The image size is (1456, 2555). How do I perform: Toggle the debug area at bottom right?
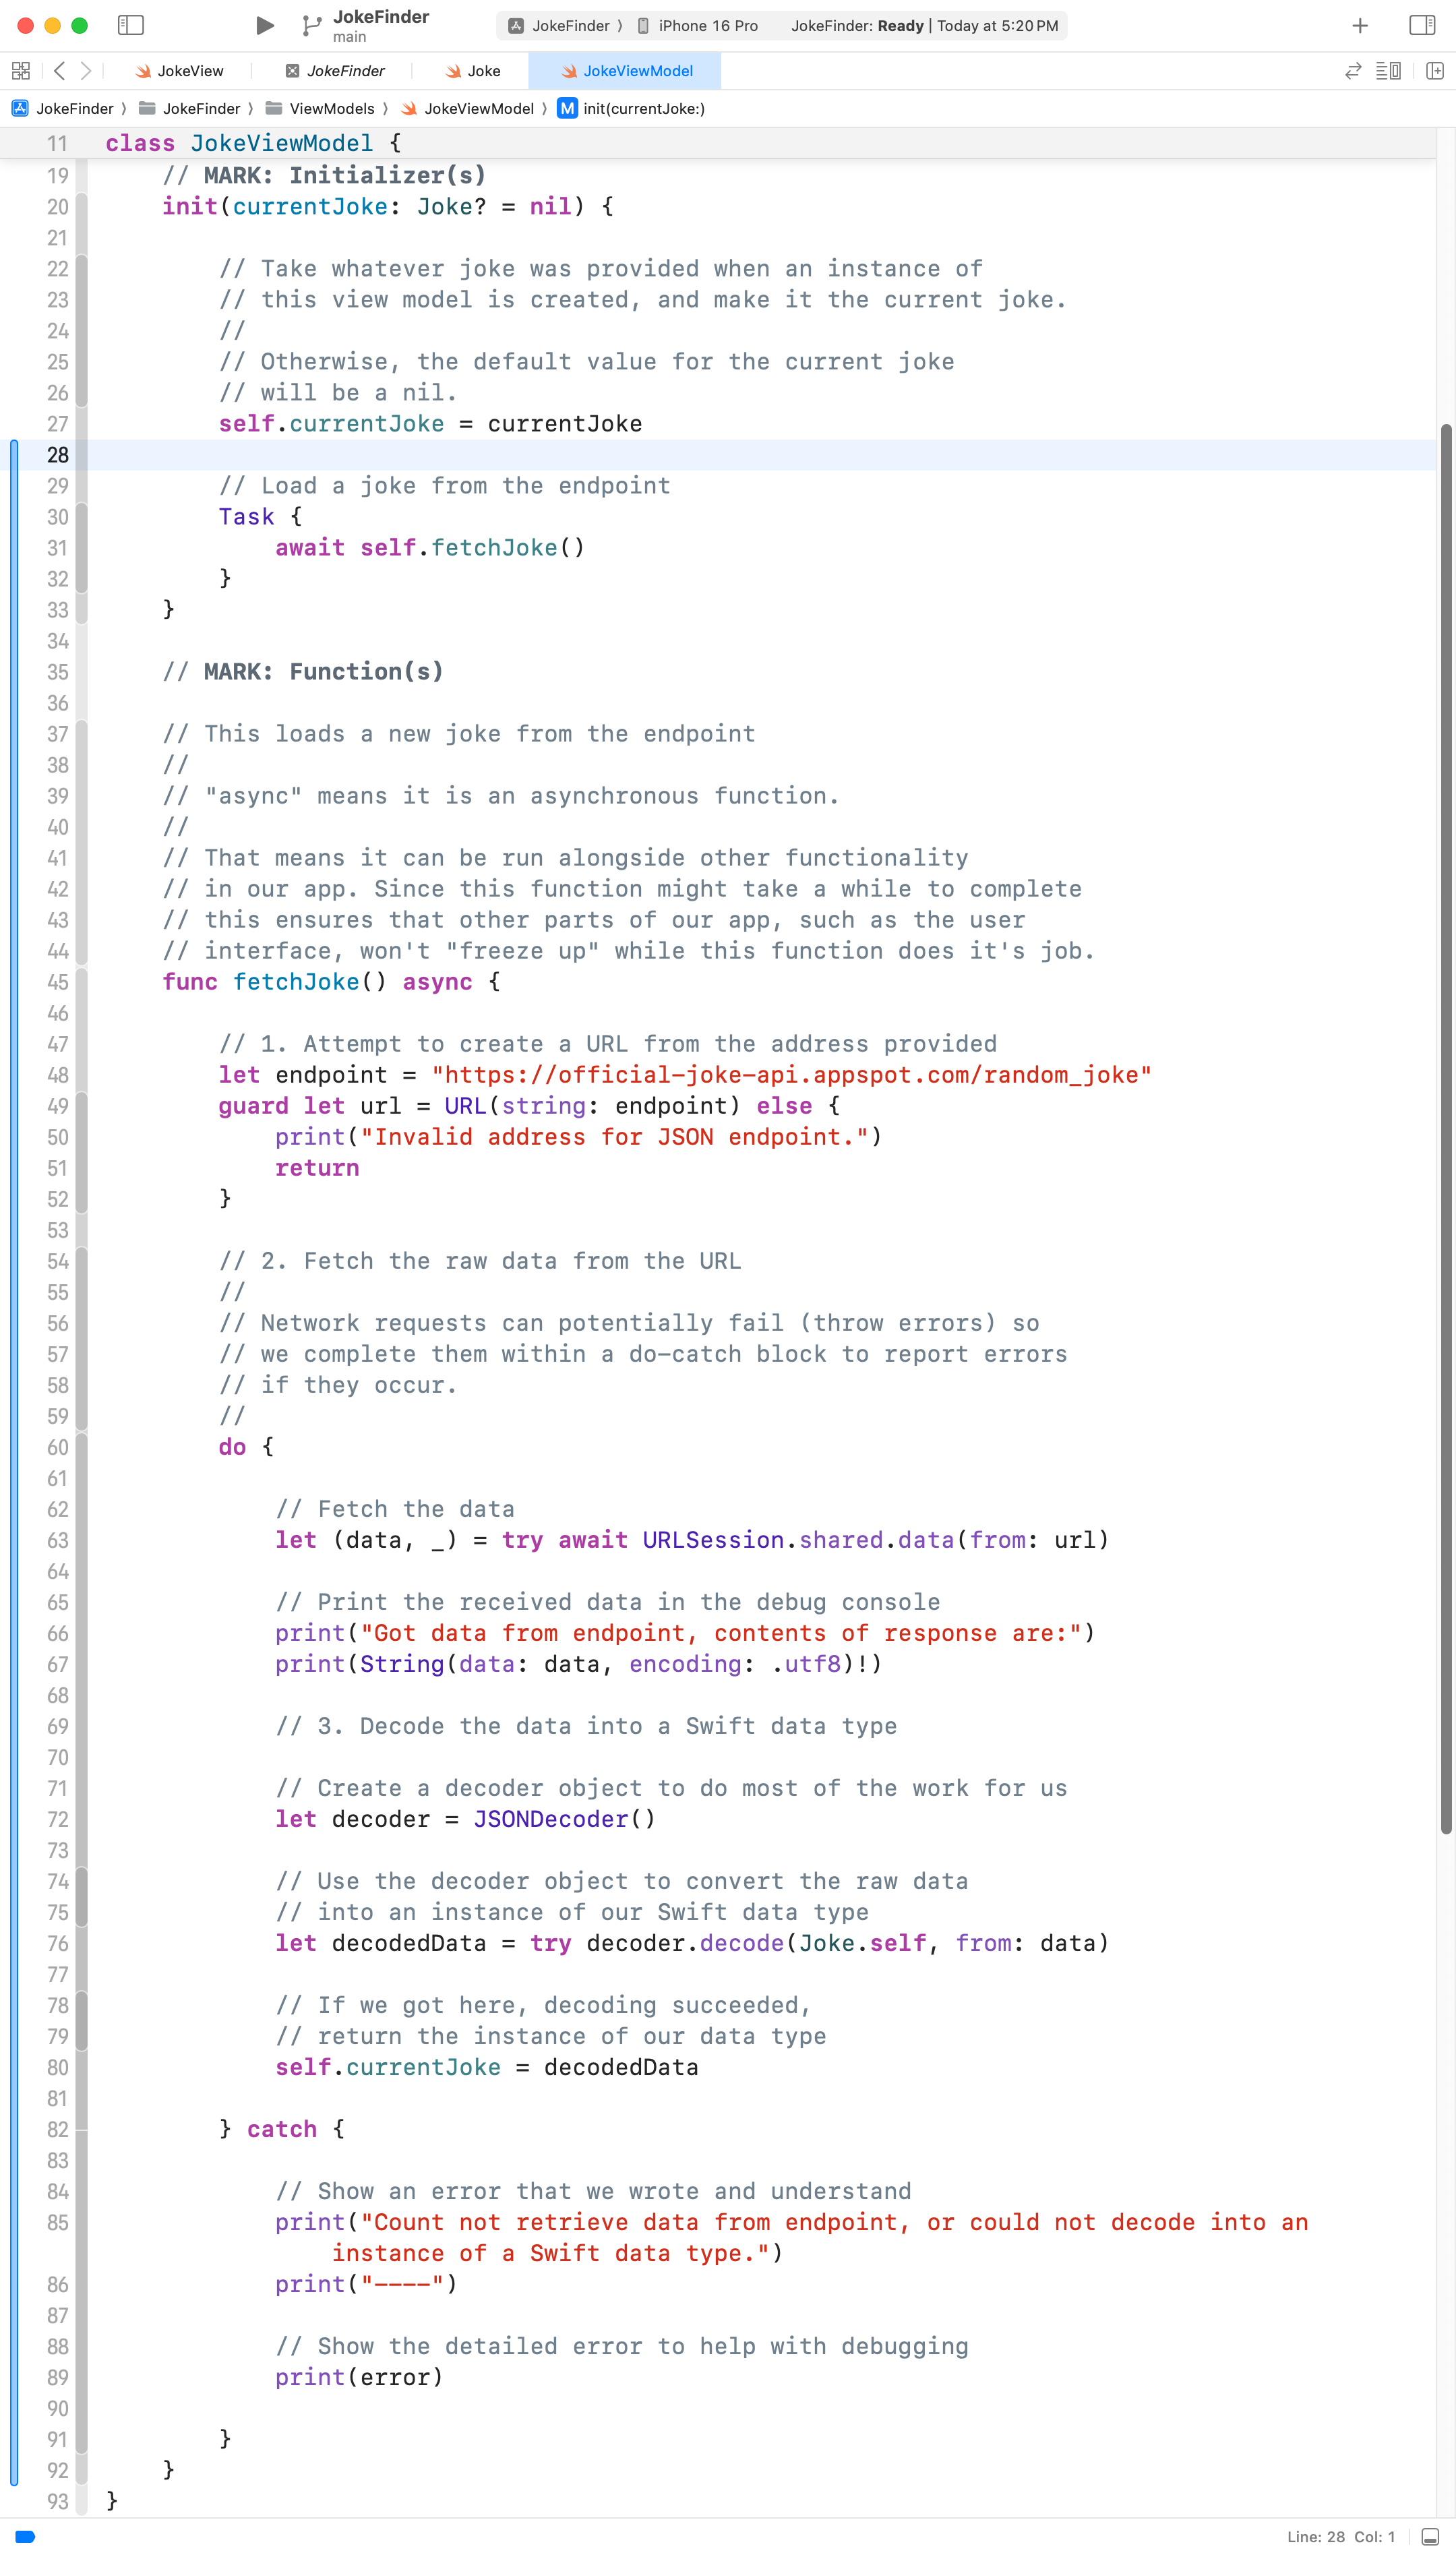coord(1430,2536)
